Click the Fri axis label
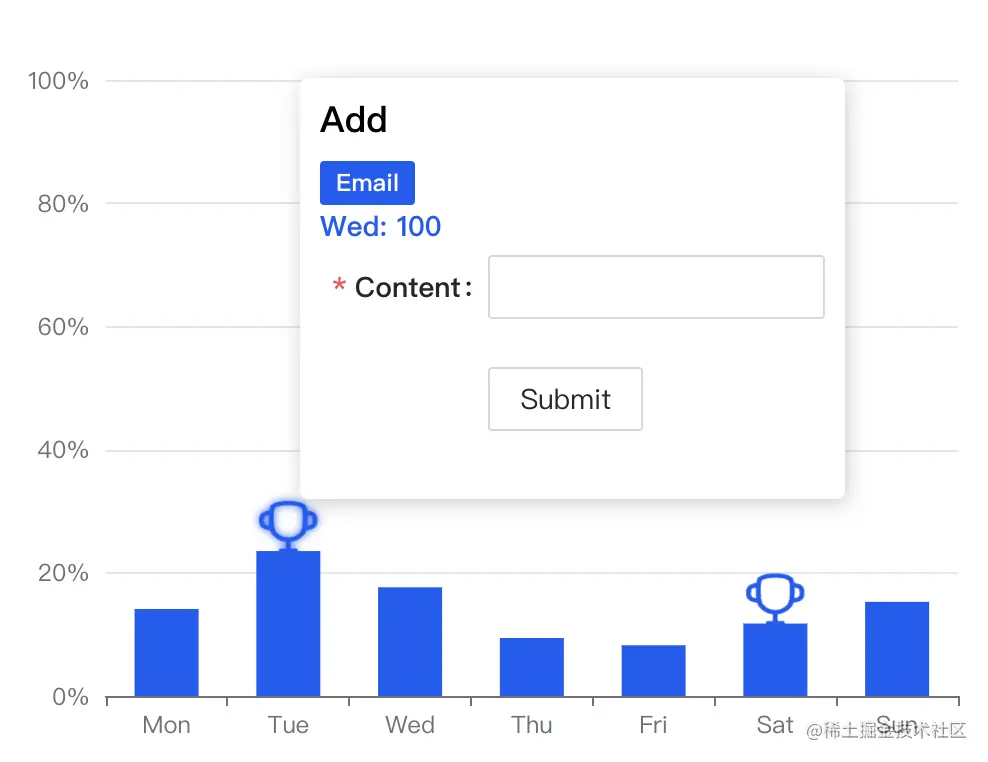 pyautogui.click(x=653, y=725)
